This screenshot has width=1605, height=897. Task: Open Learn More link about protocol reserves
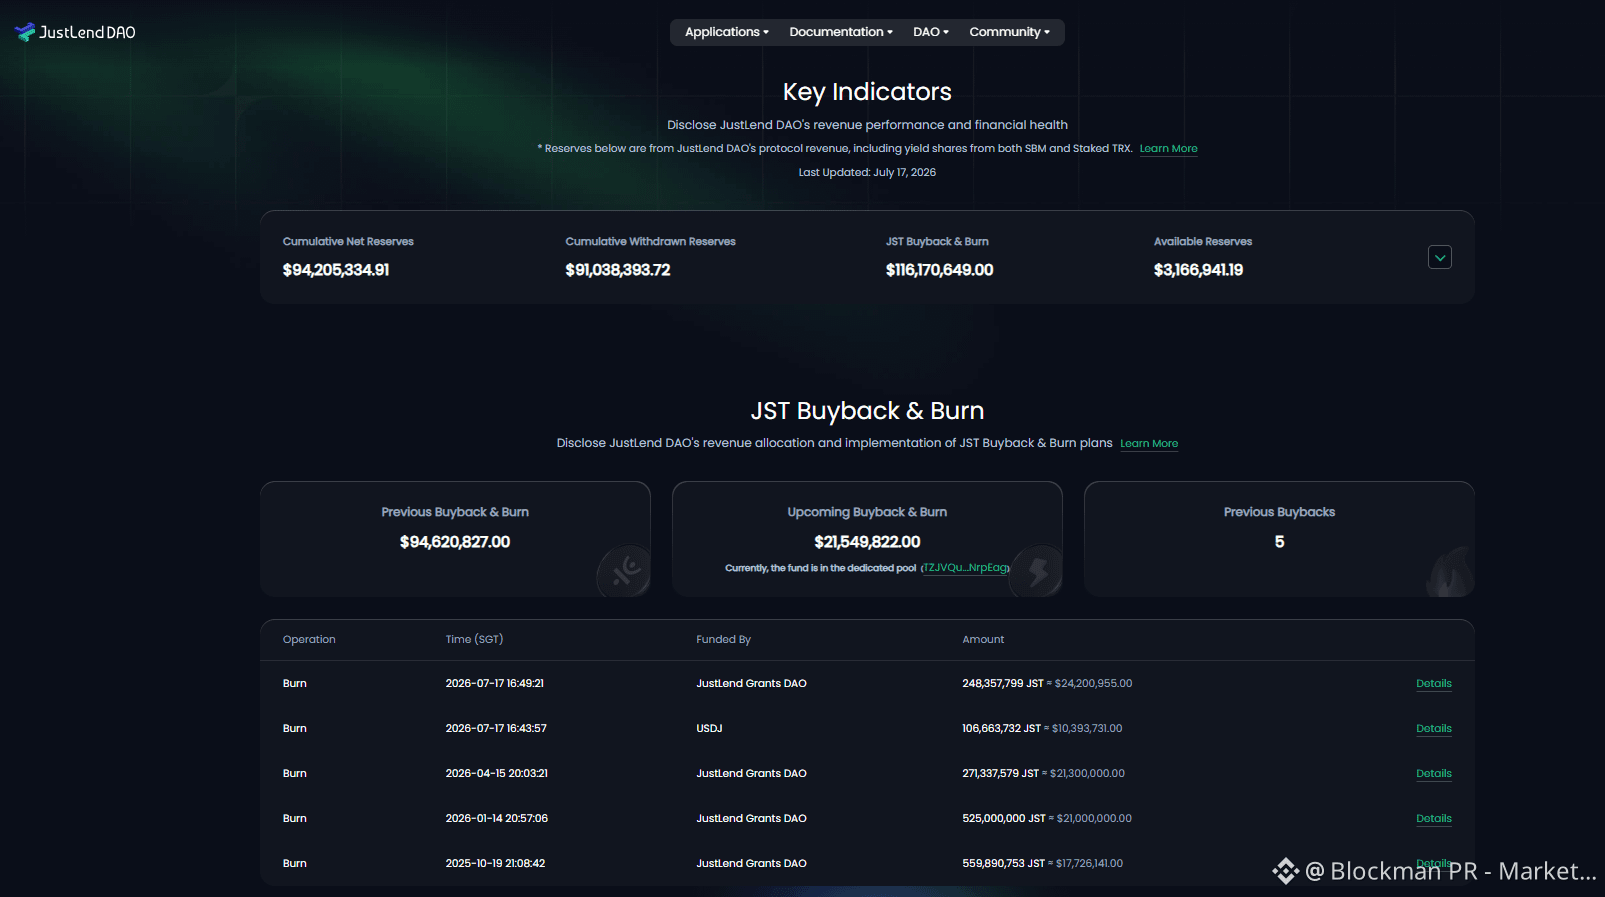pos(1168,148)
